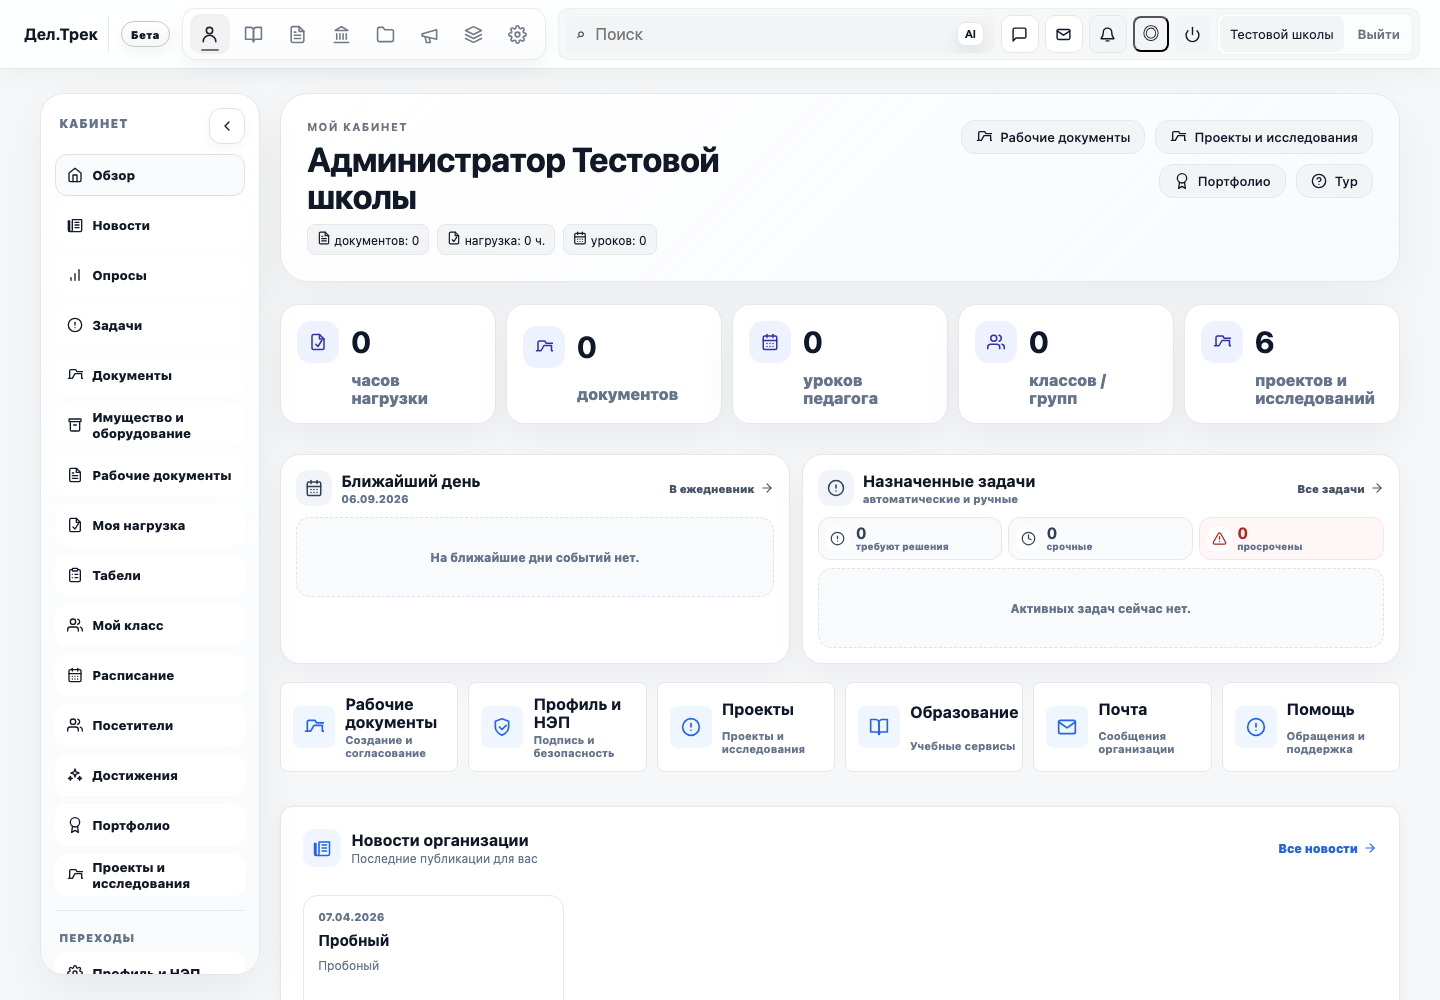Viewport: 1440px width, 1000px height.
Task: Log out using Выйти
Action: pyautogui.click(x=1379, y=34)
